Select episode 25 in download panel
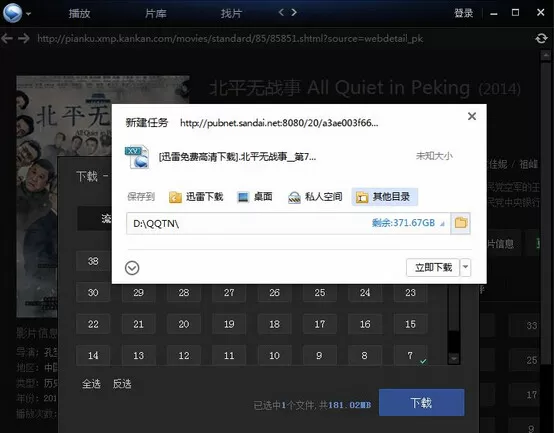 (320, 293)
